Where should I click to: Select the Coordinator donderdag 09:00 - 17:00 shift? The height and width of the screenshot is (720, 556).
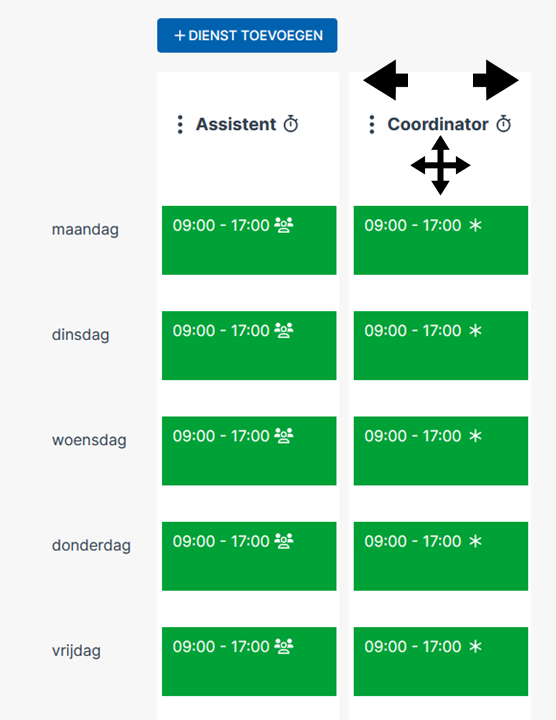[441, 556]
